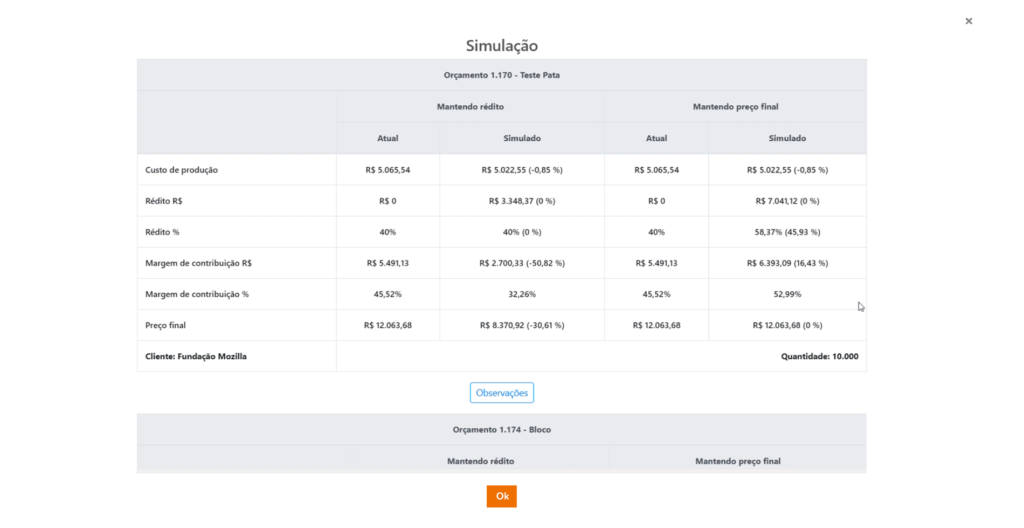1024x528 pixels.
Task: Close the Simulação dialog with the X
Action: click(968, 21)
